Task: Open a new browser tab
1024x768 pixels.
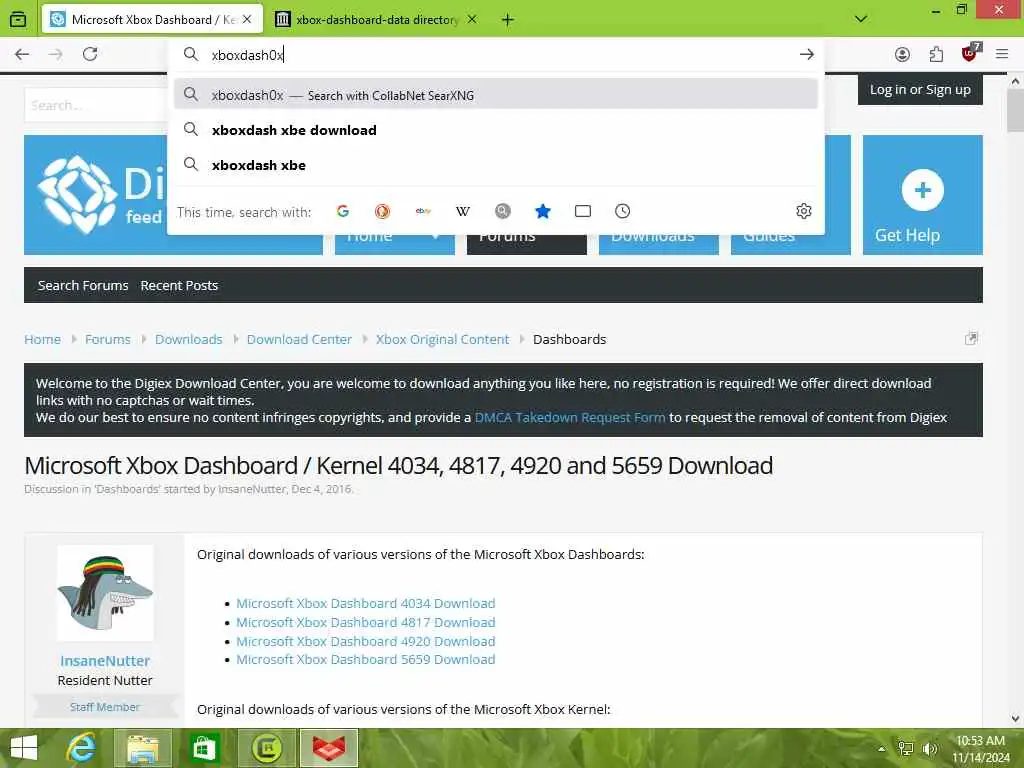Action: [x=507, y=20]
